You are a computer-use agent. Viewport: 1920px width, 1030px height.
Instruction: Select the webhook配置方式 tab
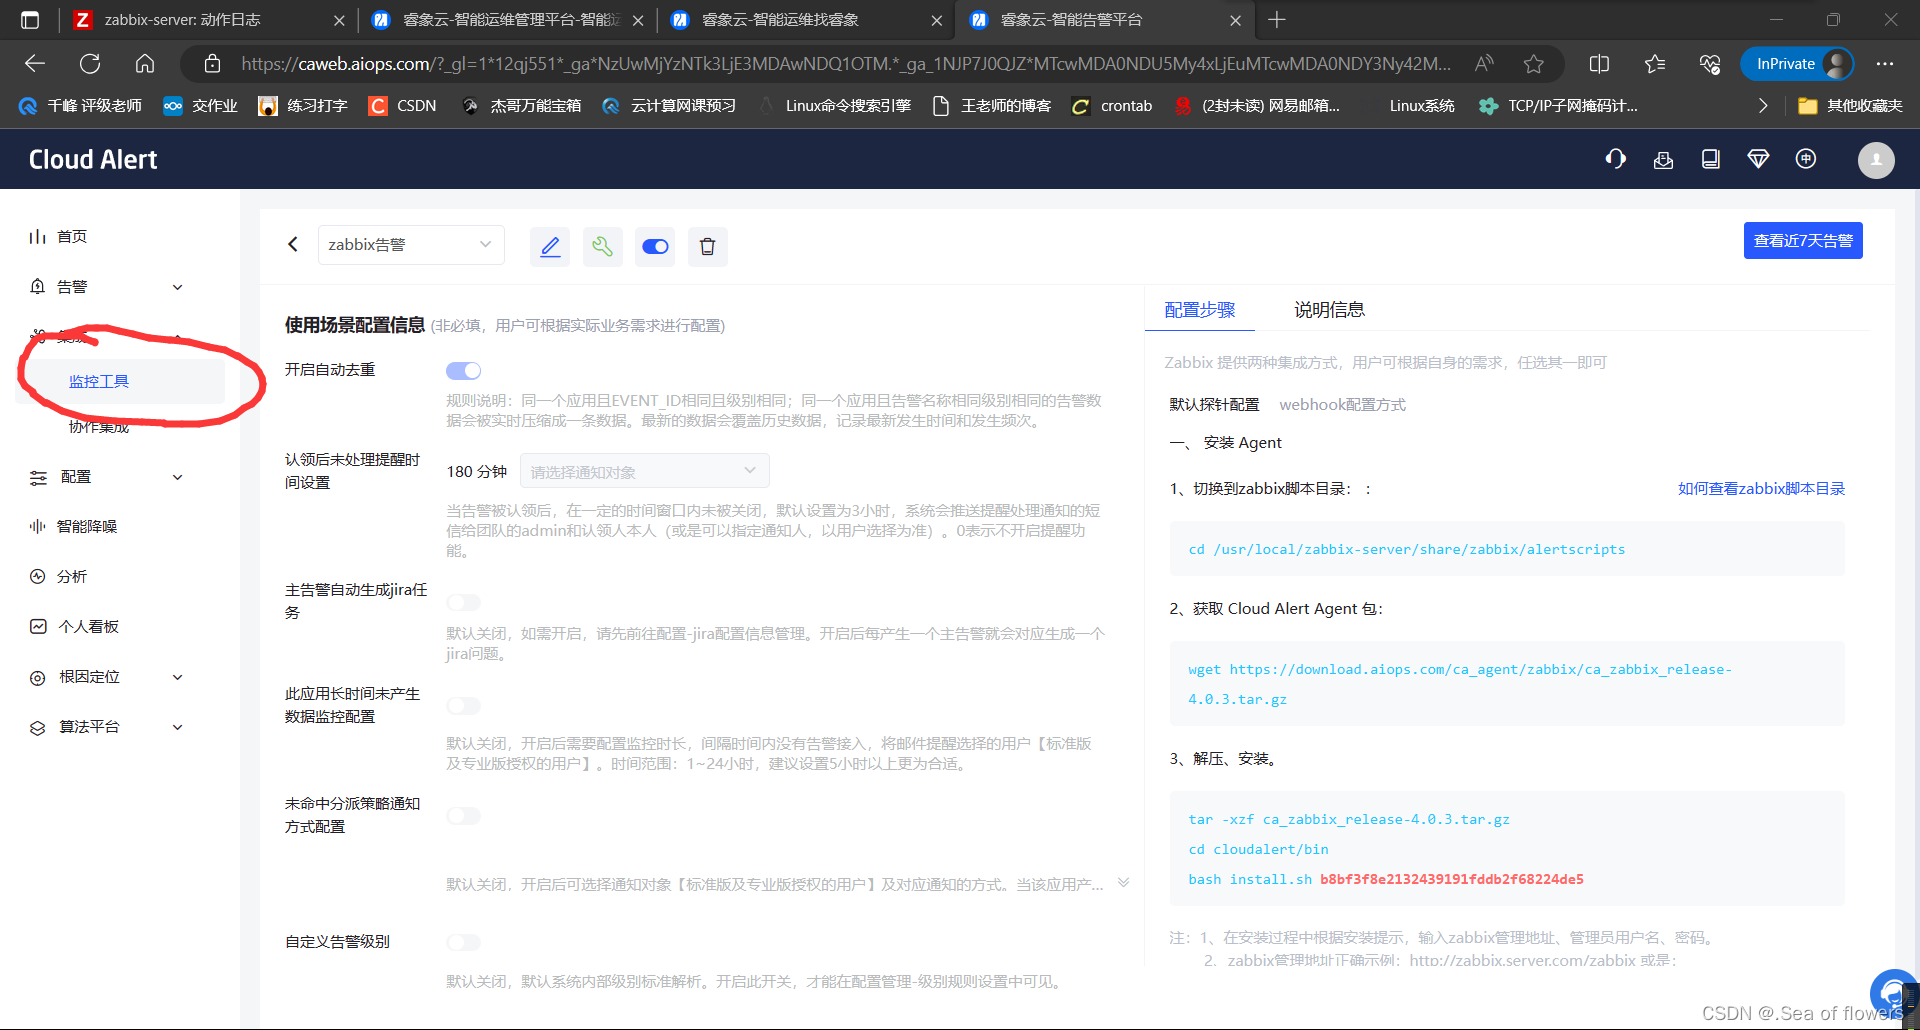point(1342,404)
